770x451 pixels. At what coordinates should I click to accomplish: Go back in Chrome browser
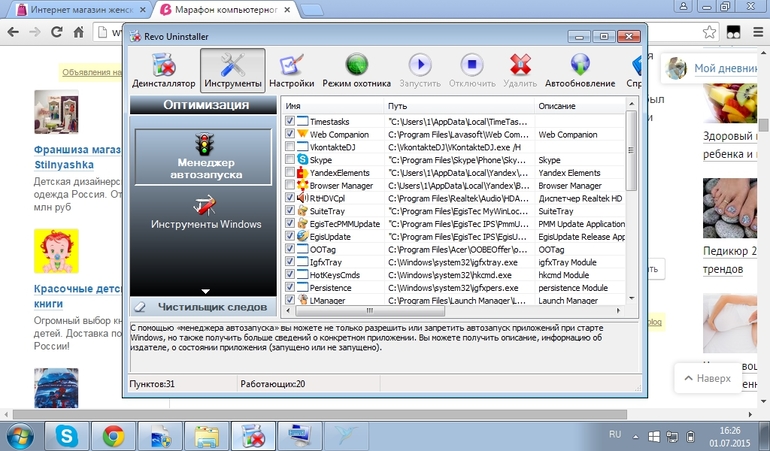[13, 32]
